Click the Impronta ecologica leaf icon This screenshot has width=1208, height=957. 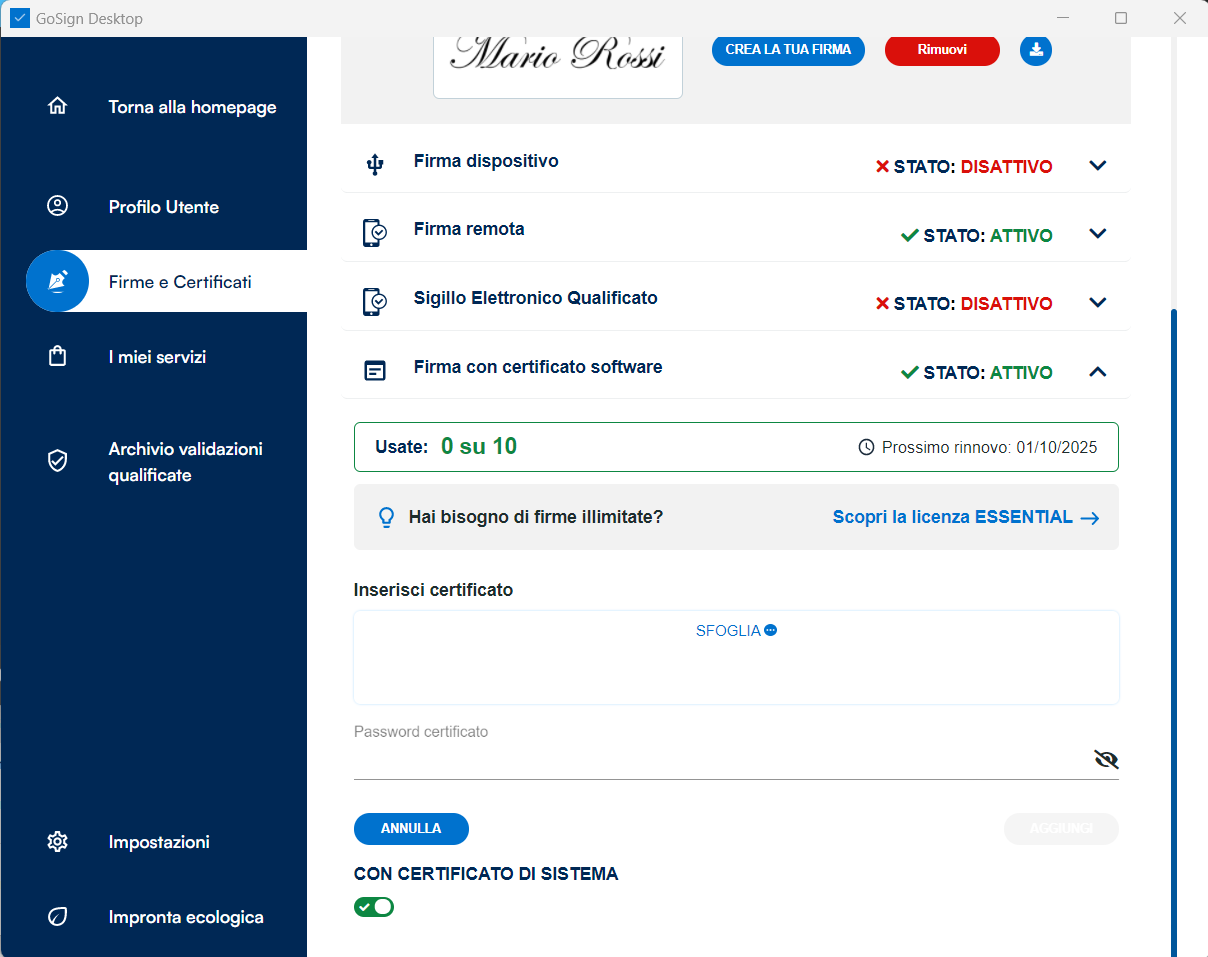tap(58, 916)
